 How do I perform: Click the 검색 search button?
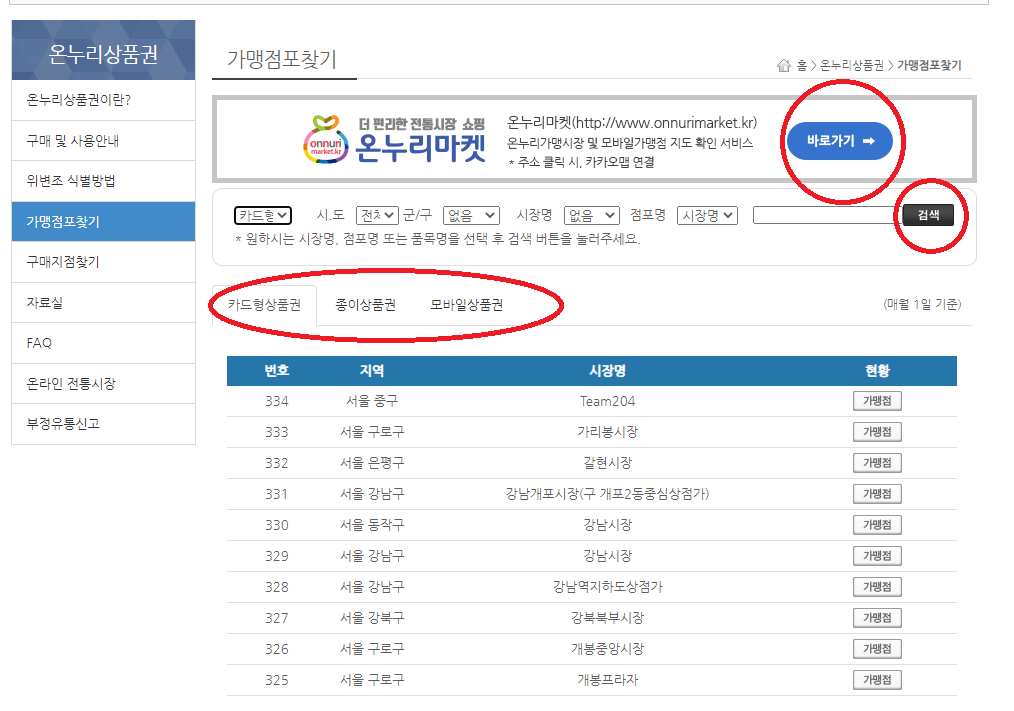coord(928,215)
